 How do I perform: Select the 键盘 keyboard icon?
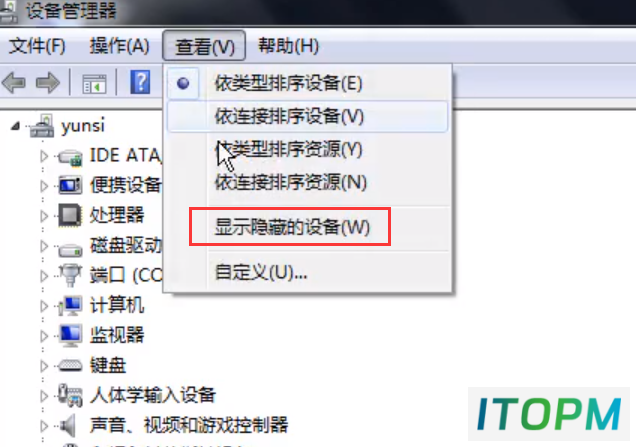point(70,365)
